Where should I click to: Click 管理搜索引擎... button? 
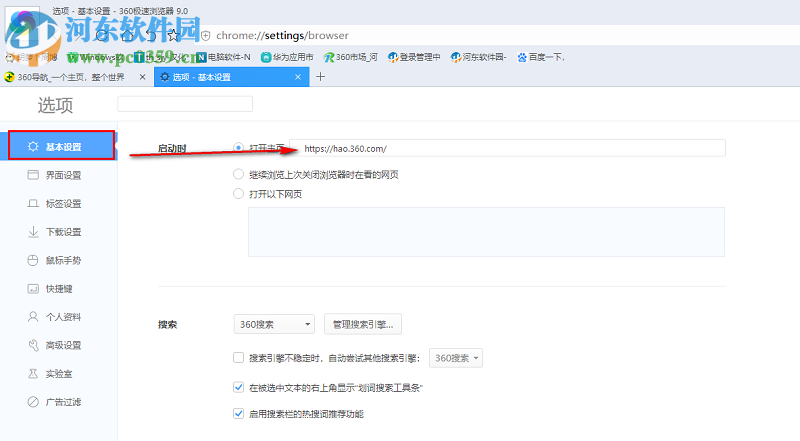(363, 324)
